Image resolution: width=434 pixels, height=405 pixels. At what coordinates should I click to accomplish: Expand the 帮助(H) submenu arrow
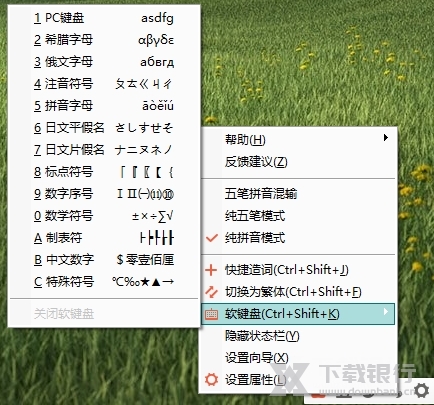pos(386,137)
